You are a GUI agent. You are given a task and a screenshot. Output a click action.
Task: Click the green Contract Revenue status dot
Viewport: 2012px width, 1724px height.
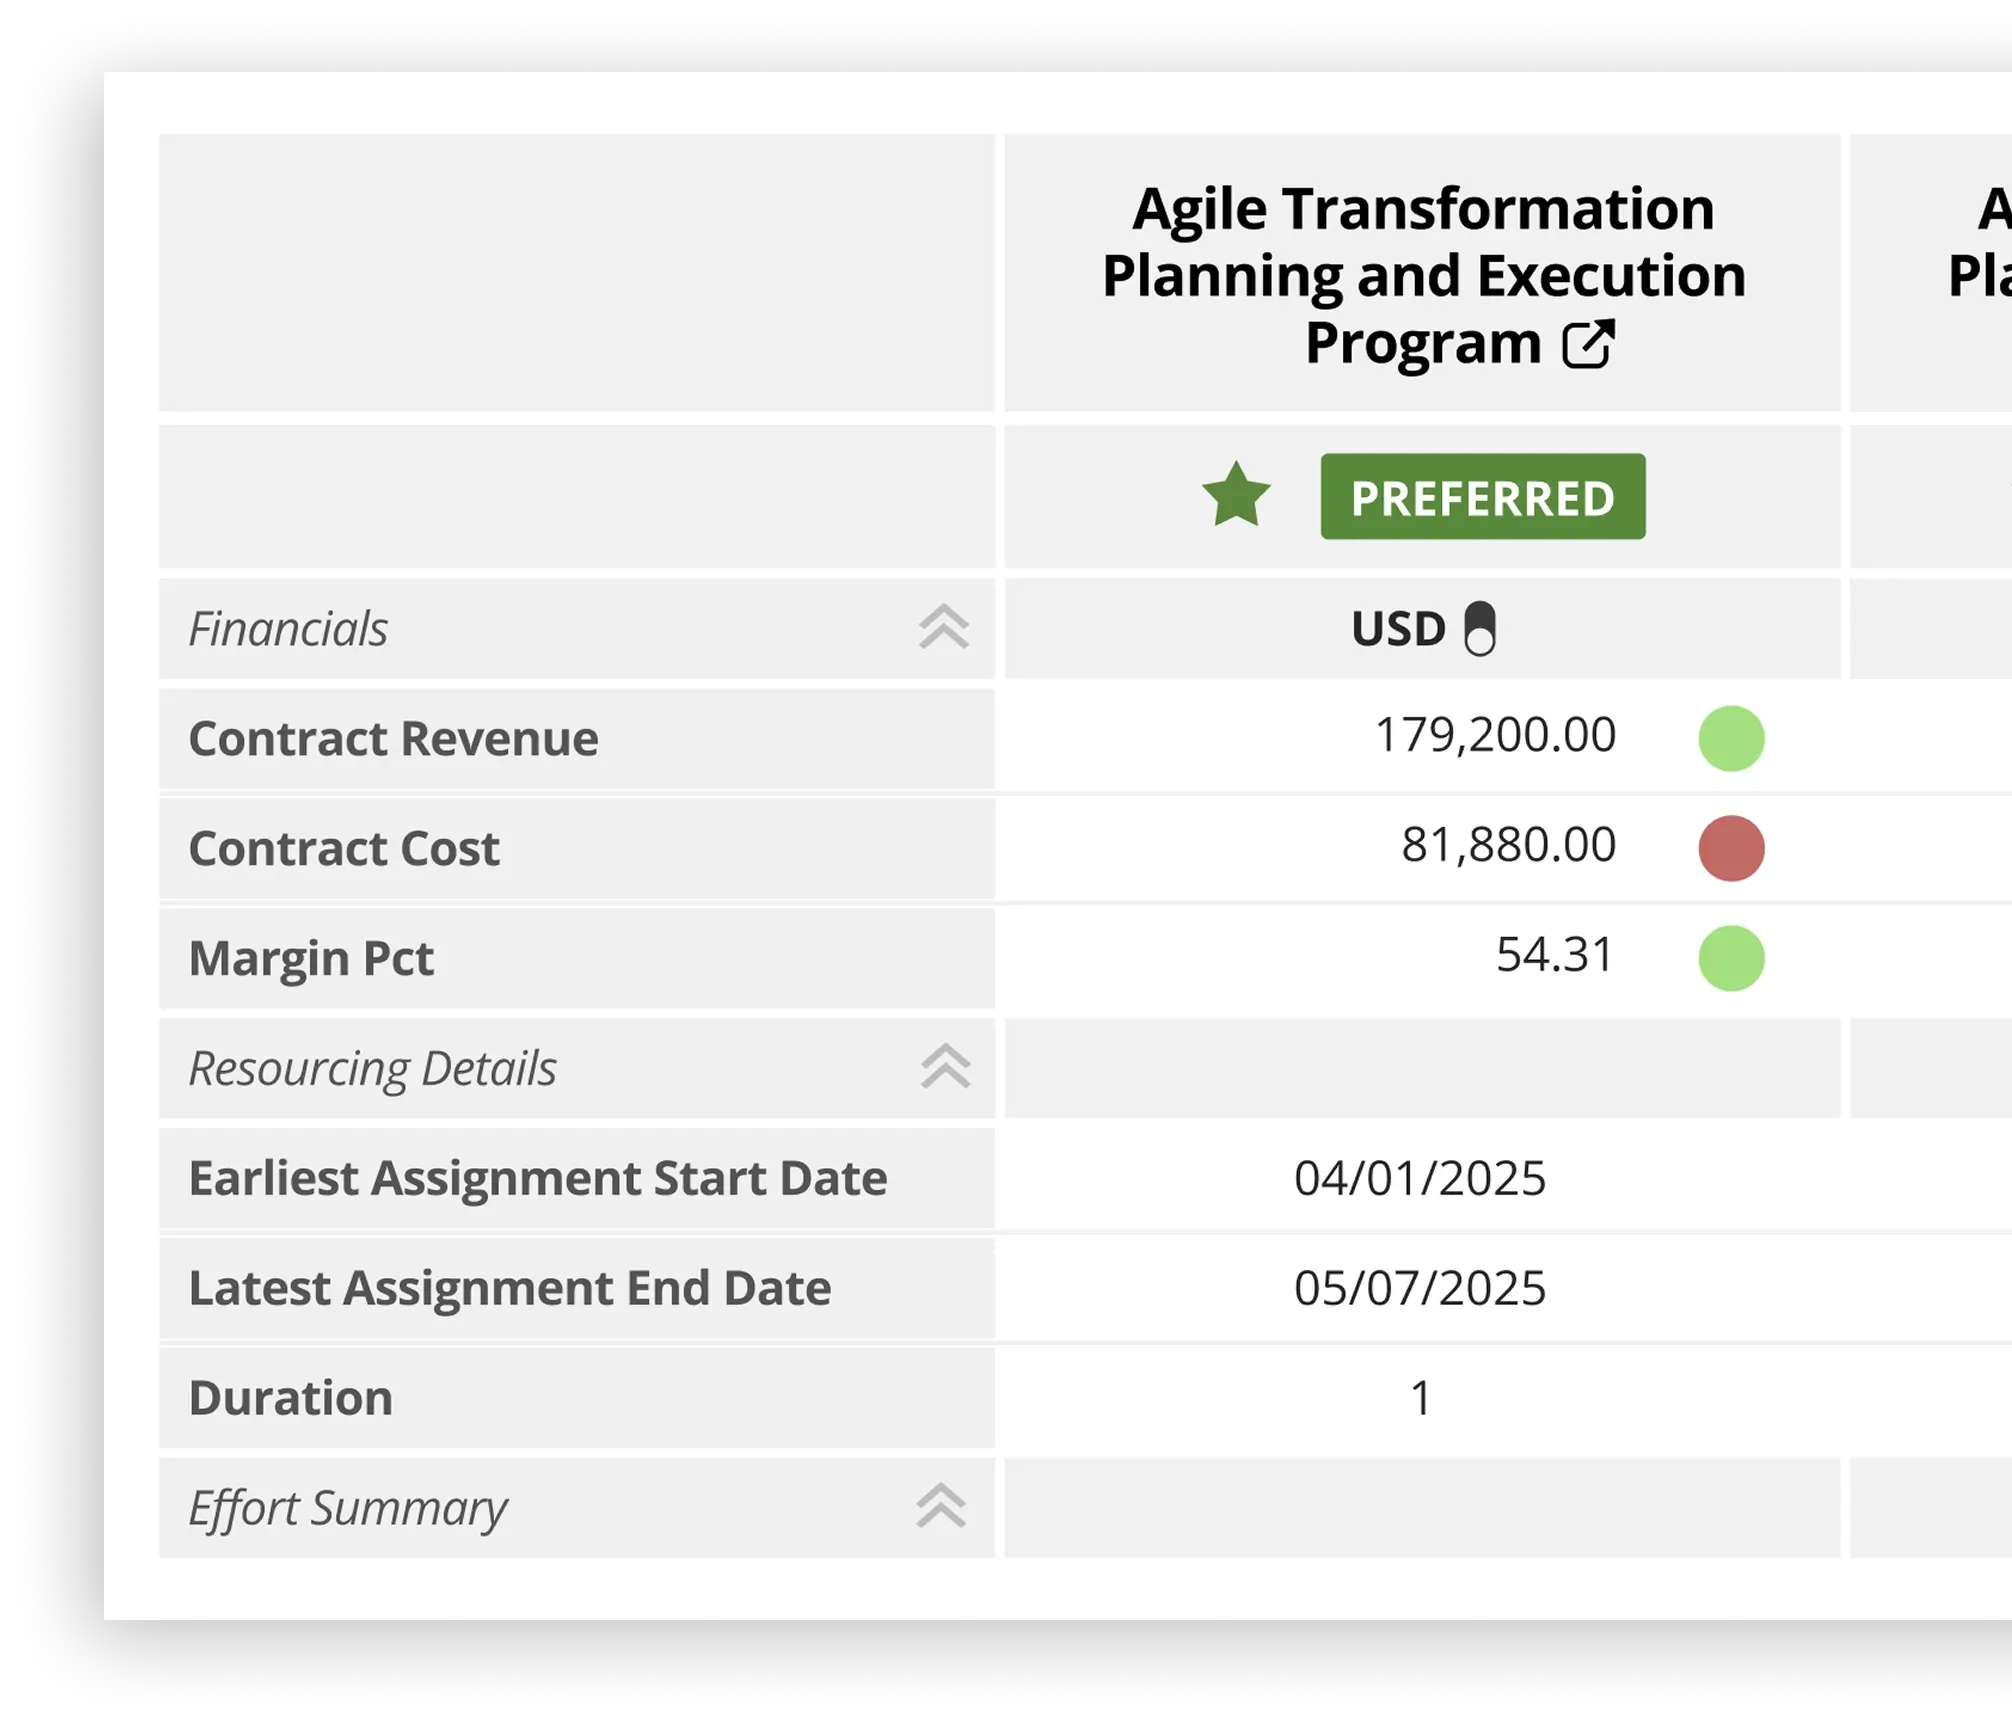pyautogui.click(x=1731, y=739)
